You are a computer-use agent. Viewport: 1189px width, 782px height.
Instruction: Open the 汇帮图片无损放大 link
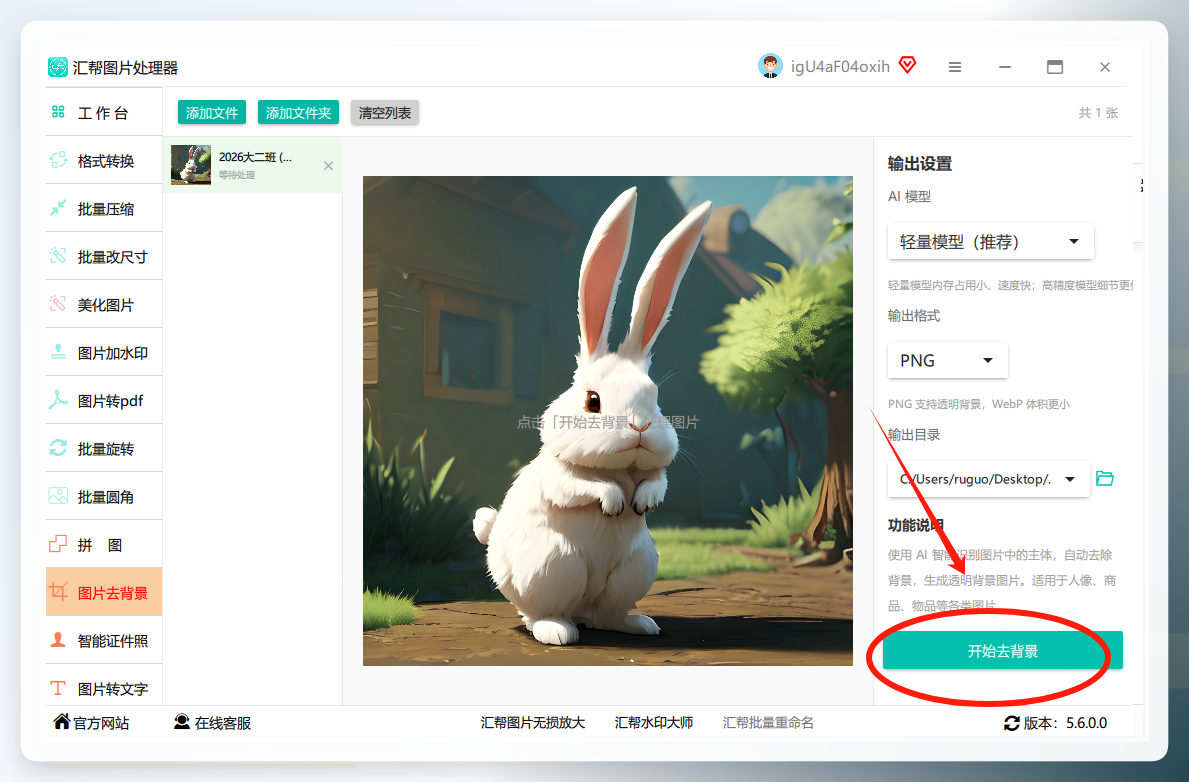click(533, 723)
